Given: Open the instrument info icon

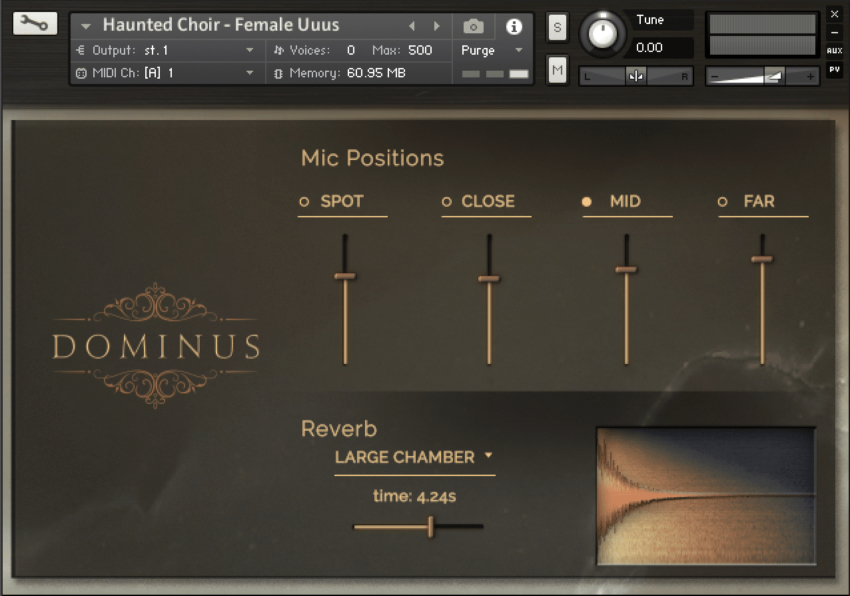Looking at the screenshot, I should [514, 26].
